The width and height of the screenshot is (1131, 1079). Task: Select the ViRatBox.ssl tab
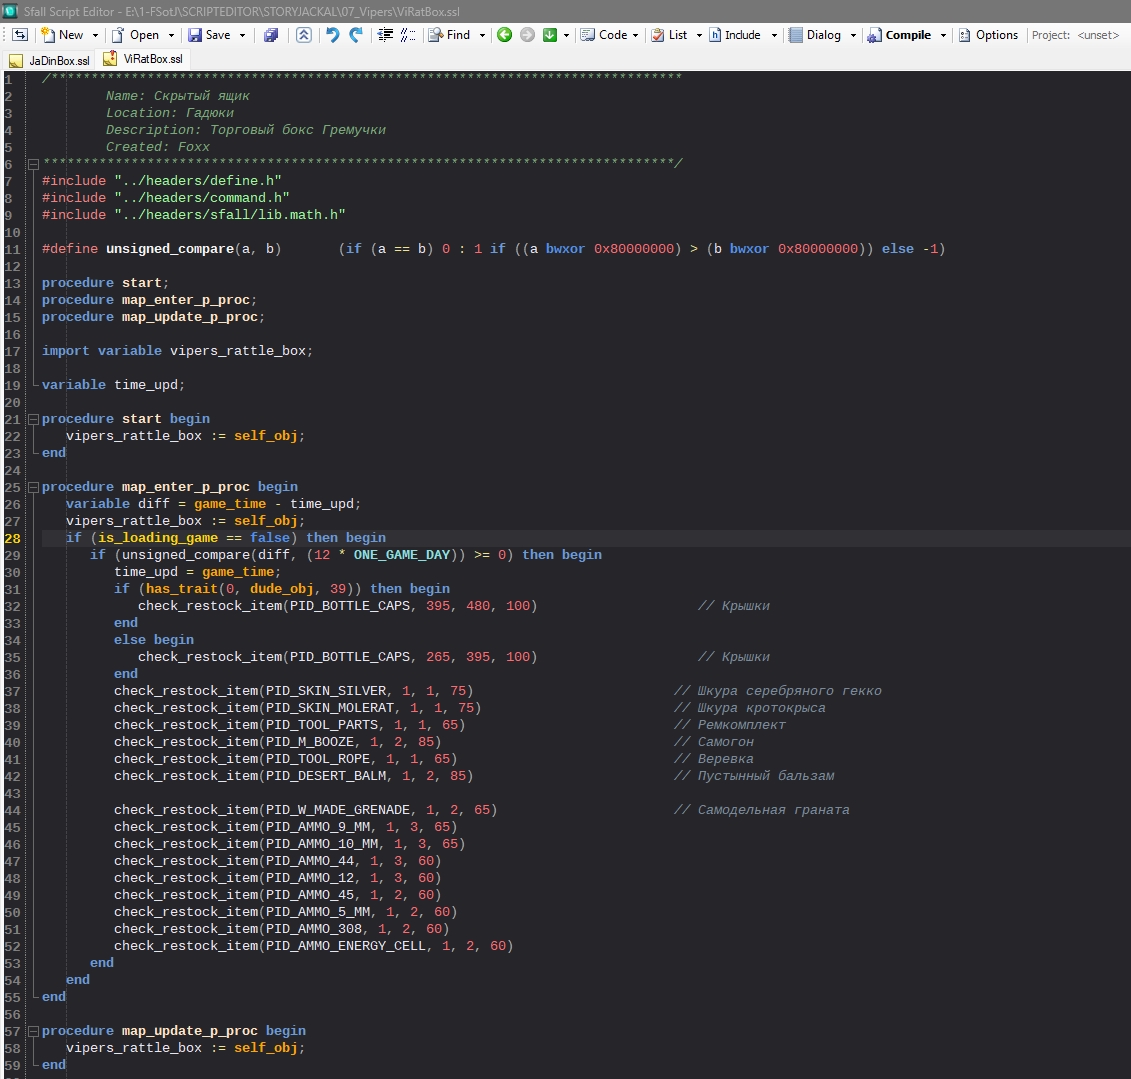click(x=143, y=59)
